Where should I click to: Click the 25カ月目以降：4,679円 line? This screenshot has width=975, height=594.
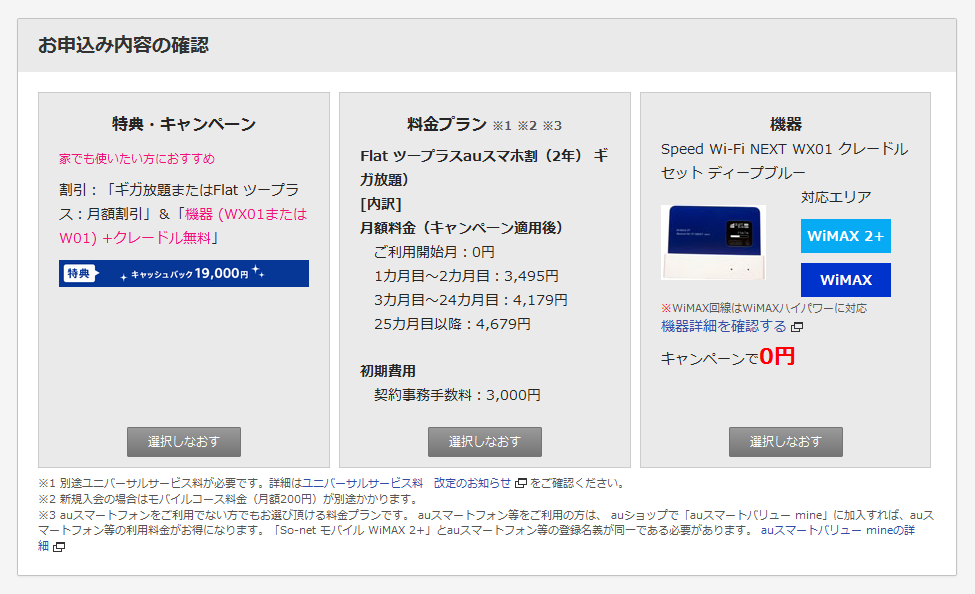pos(452,324)
